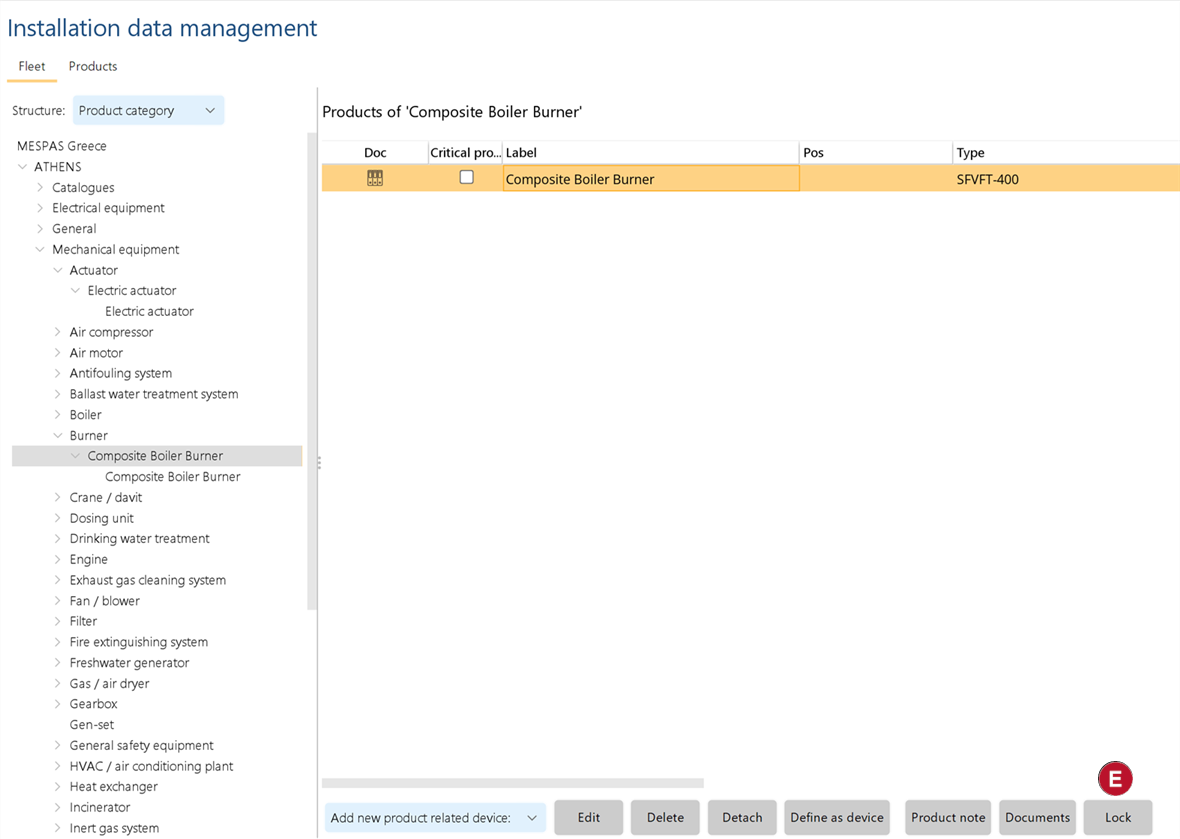Toggle the Critical product checkbox
This screenshot has width=1180, height=839.
coord(467,178)
